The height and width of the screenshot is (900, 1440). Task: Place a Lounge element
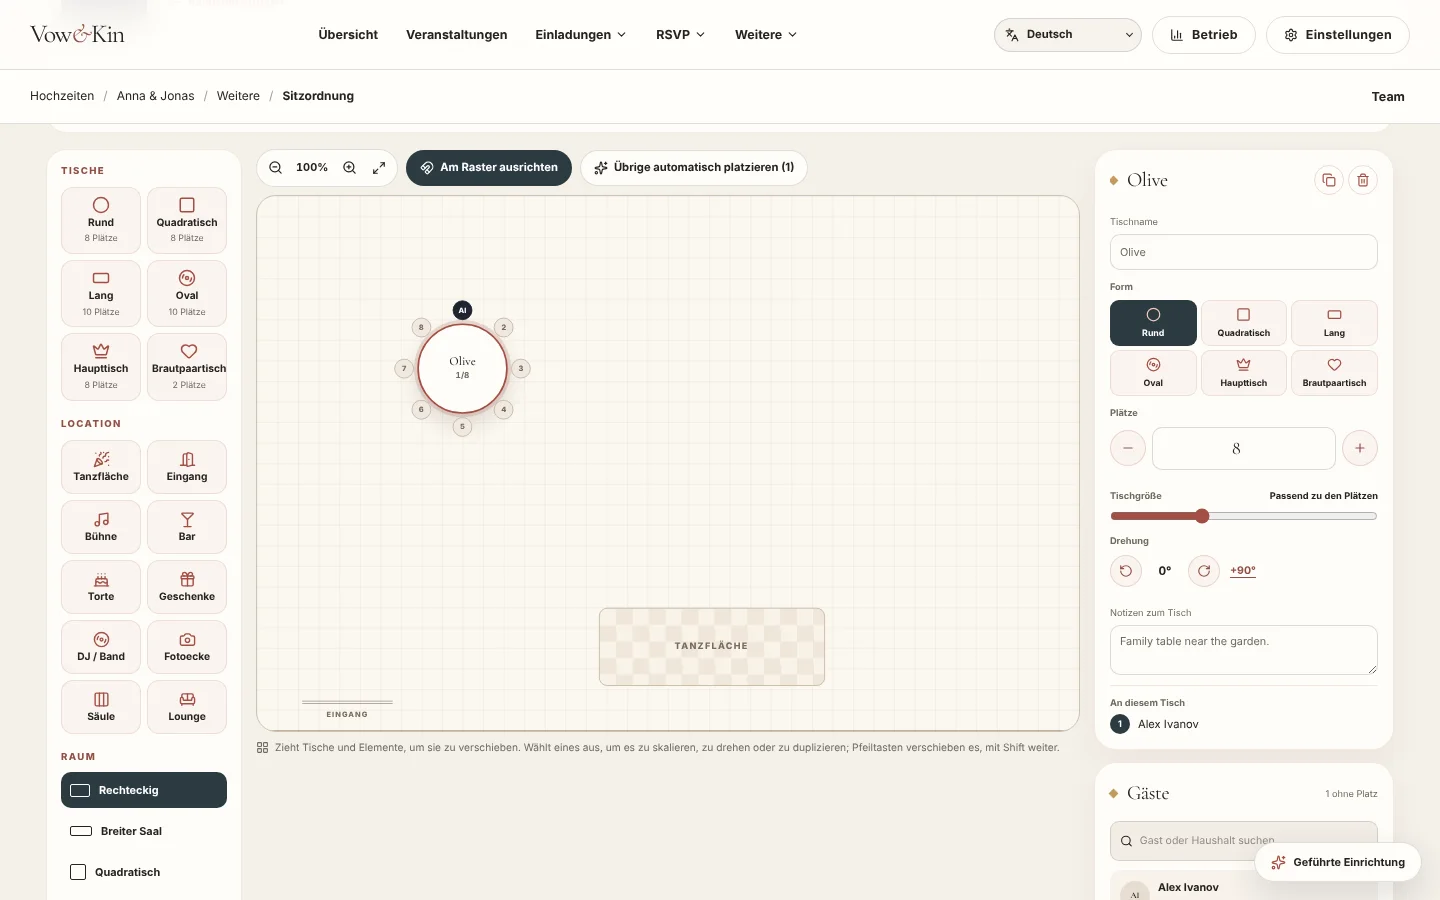click(x=187, y=707)
